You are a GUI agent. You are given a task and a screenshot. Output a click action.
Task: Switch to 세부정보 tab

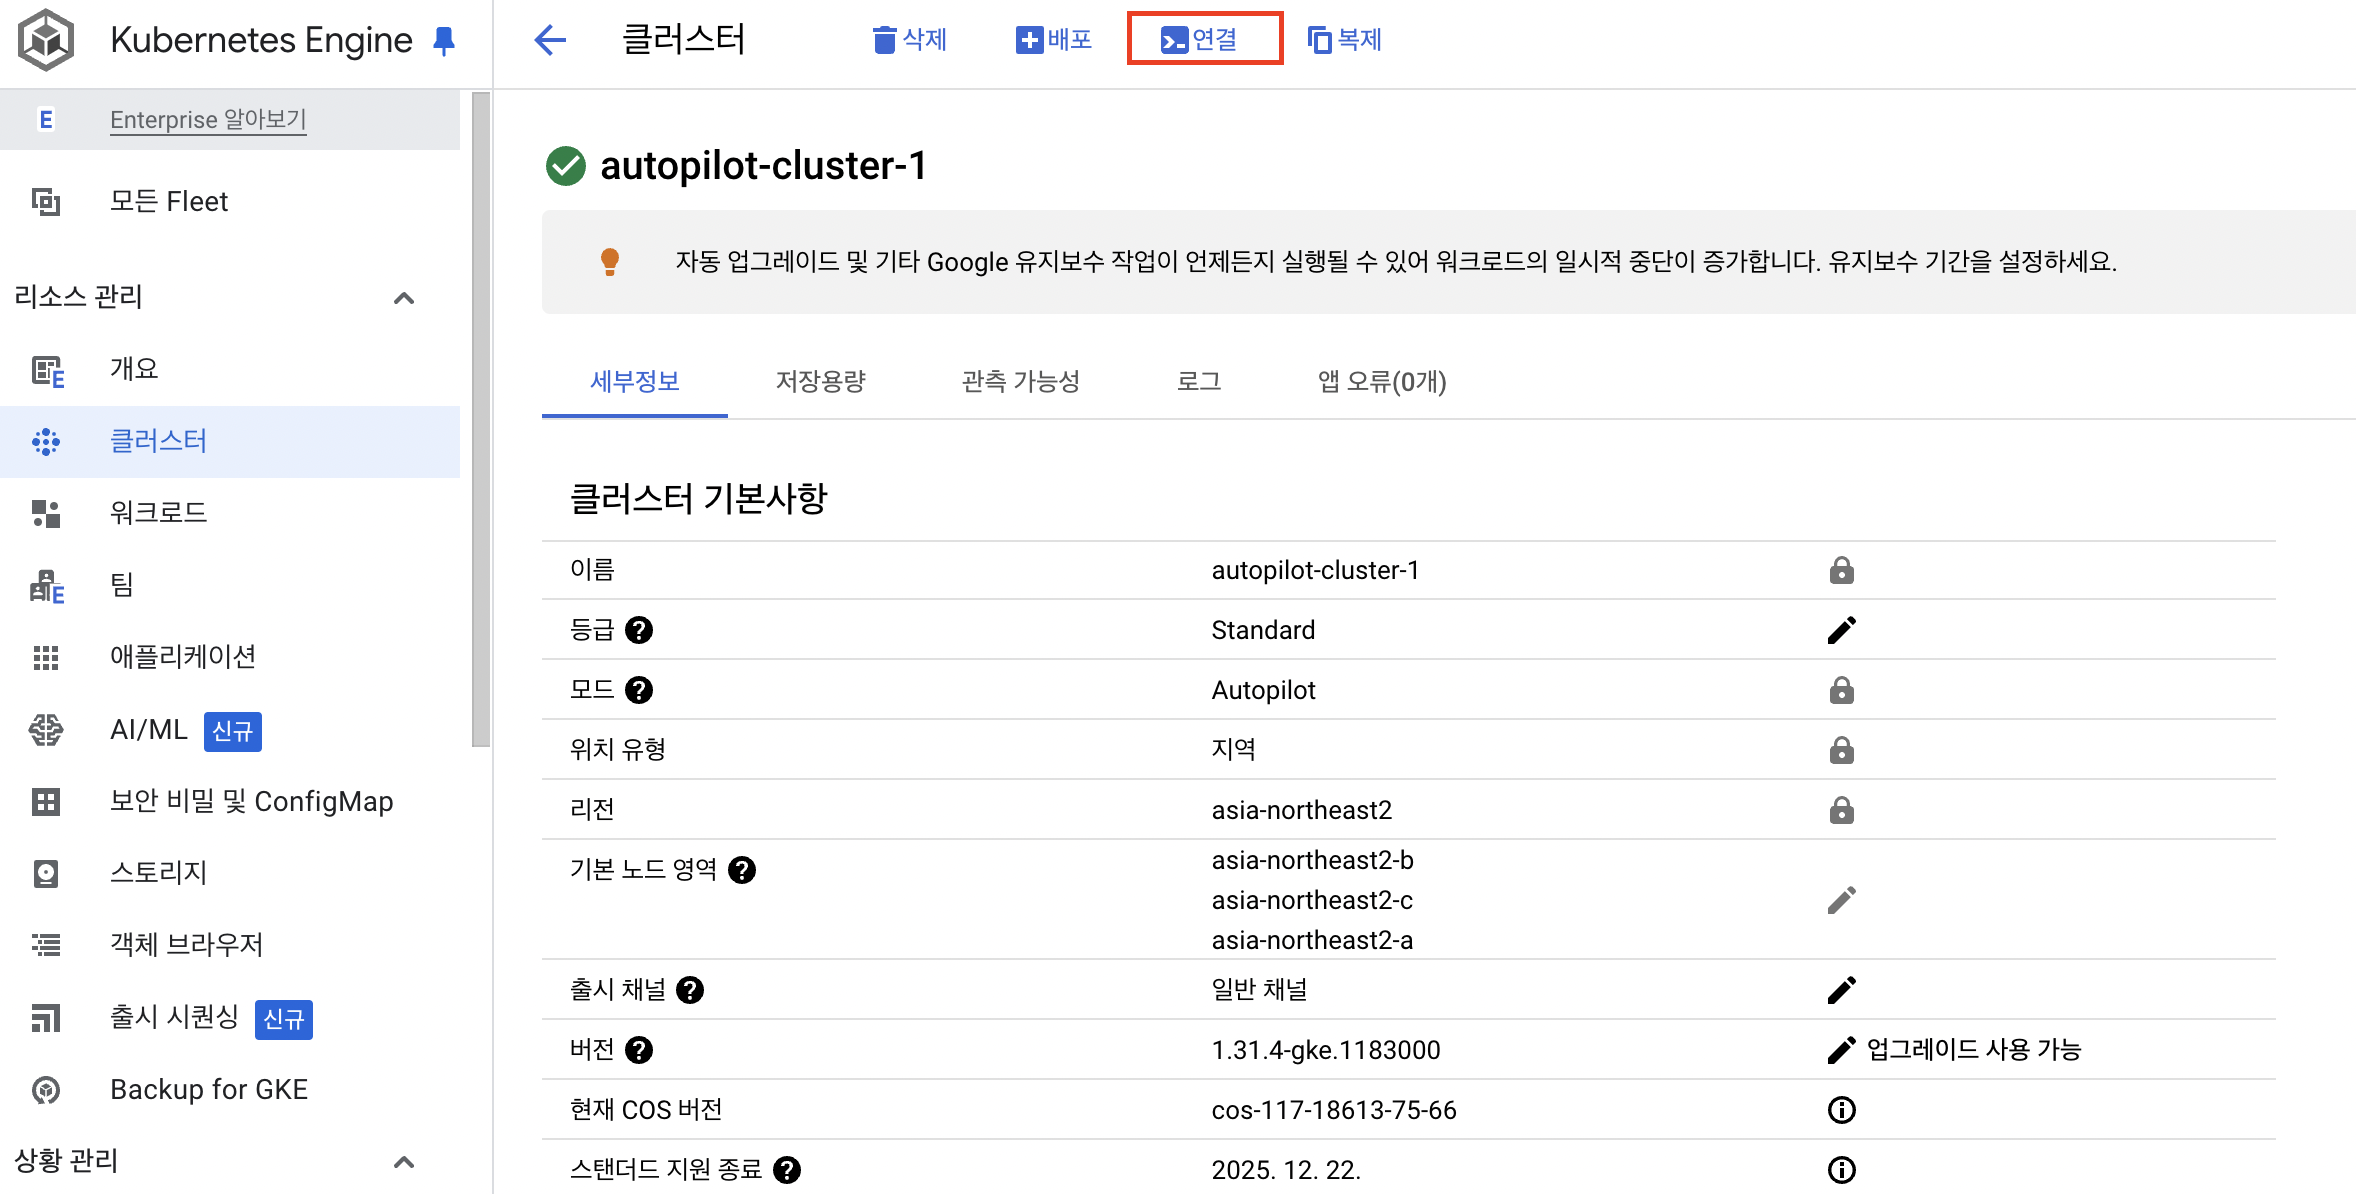[635, 381]
